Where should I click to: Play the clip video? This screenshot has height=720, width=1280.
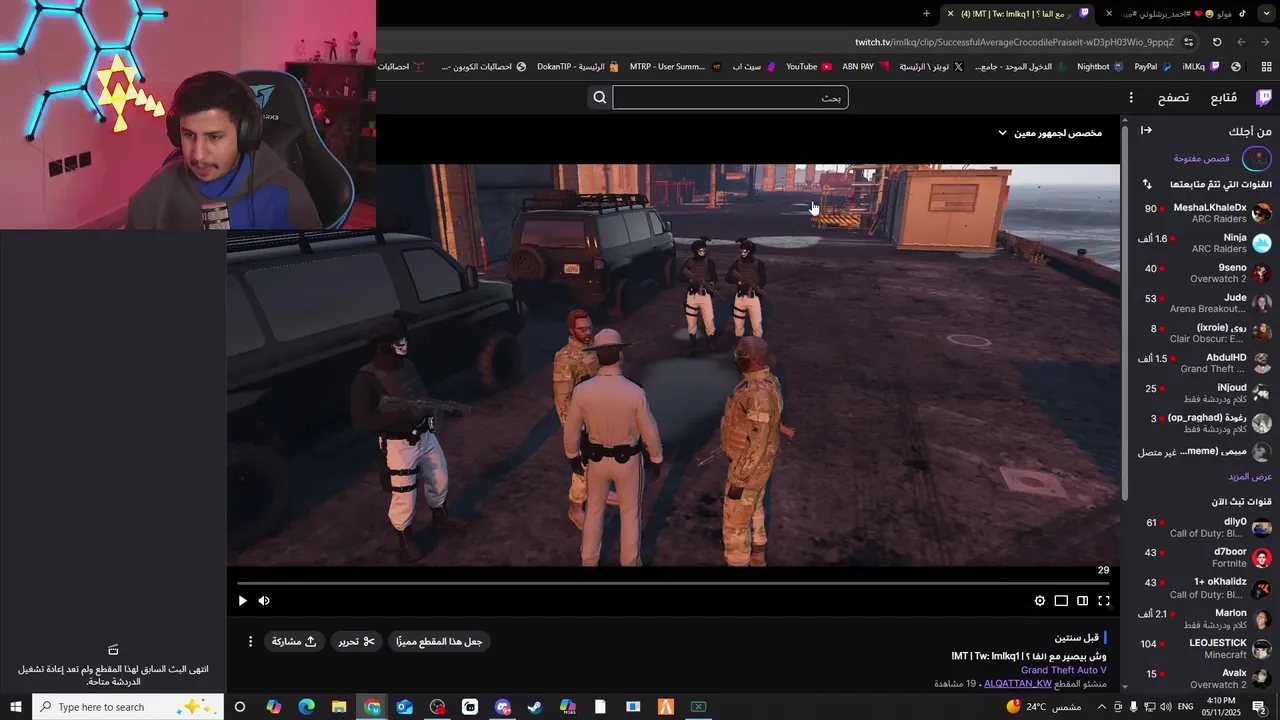242,601
